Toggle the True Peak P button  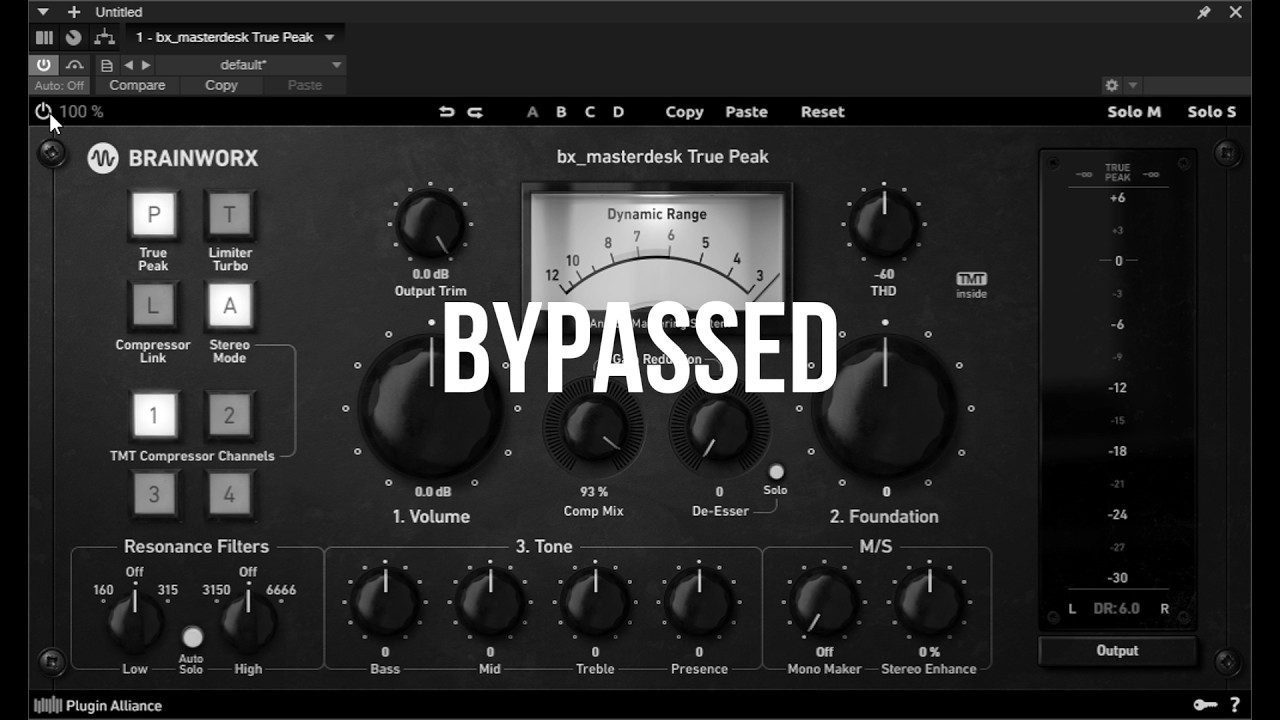tap(153, 214)
